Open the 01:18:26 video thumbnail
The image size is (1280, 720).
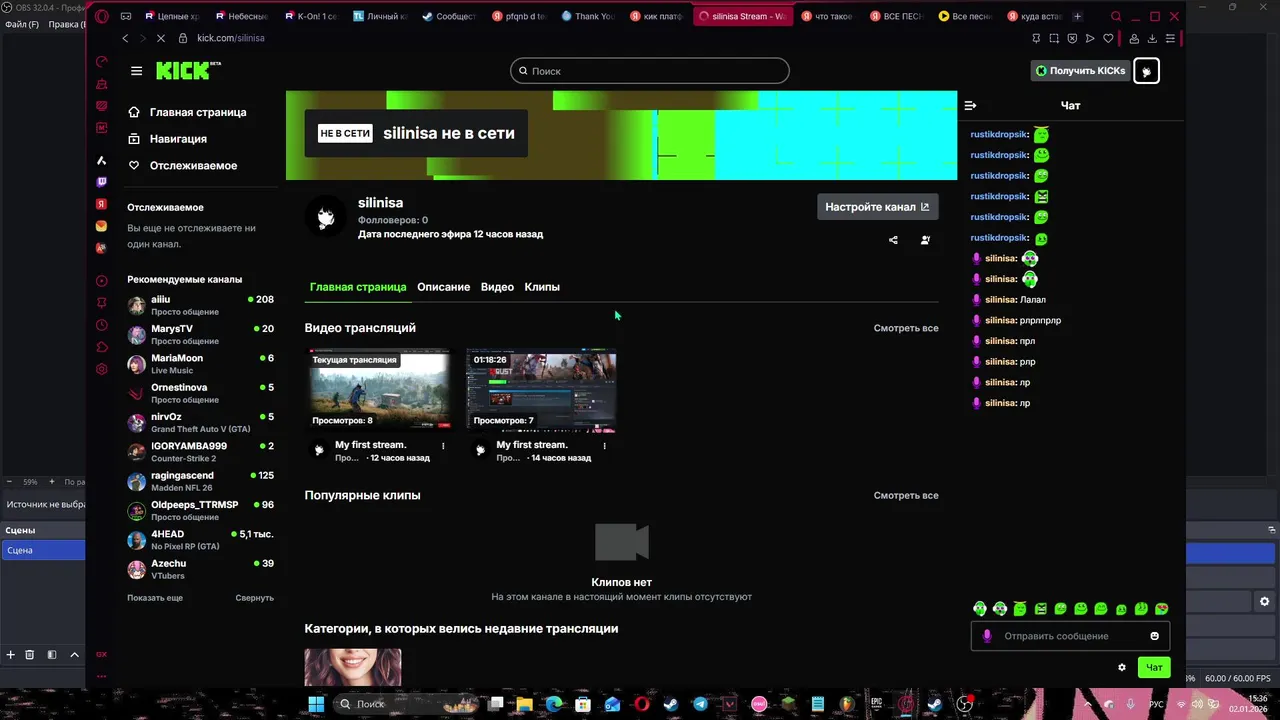pyautogui.click(x=541, y=390)
